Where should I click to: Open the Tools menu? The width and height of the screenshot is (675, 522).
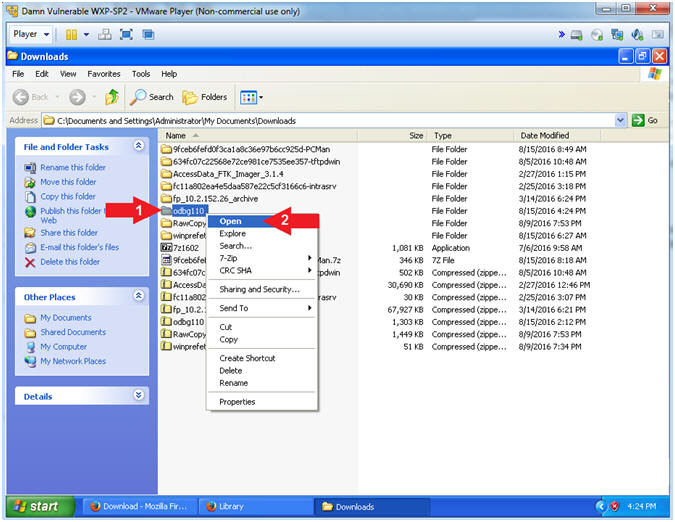click(x=141, y=74)
